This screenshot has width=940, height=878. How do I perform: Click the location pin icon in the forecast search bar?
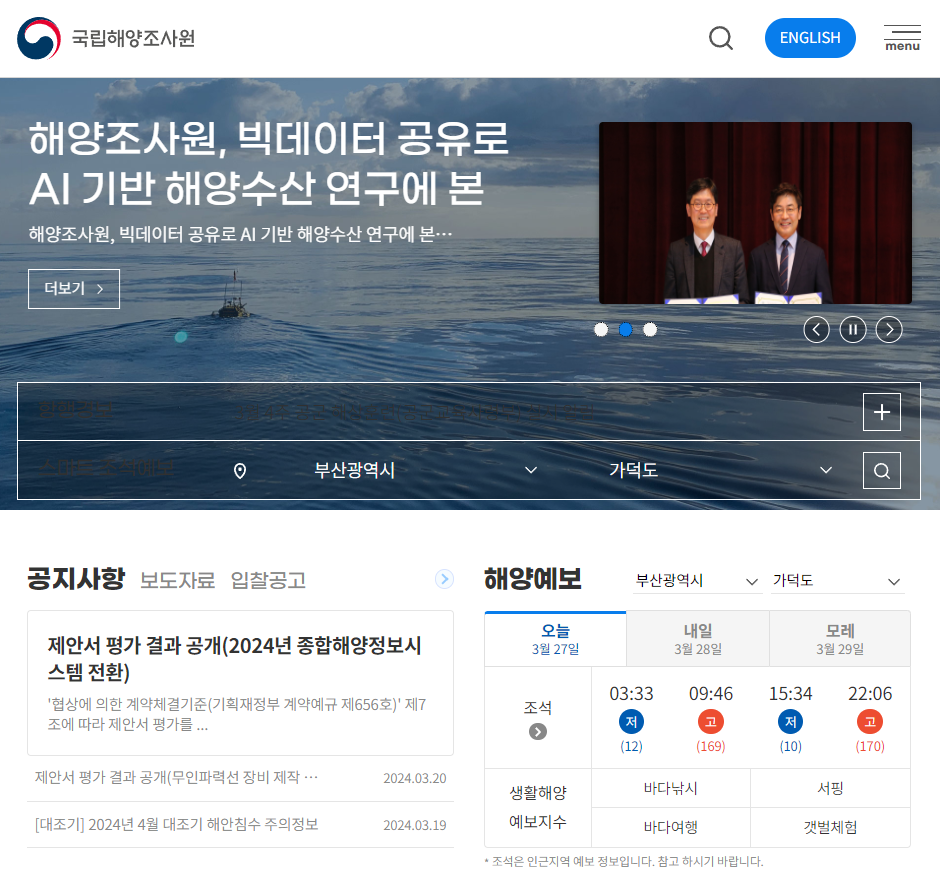coord(240,470)
